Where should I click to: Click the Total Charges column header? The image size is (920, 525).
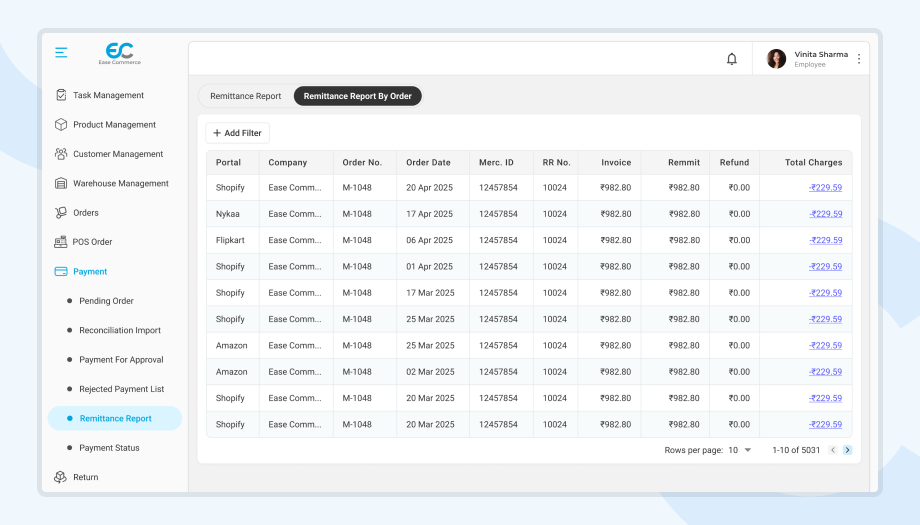[x=813, y=162]
